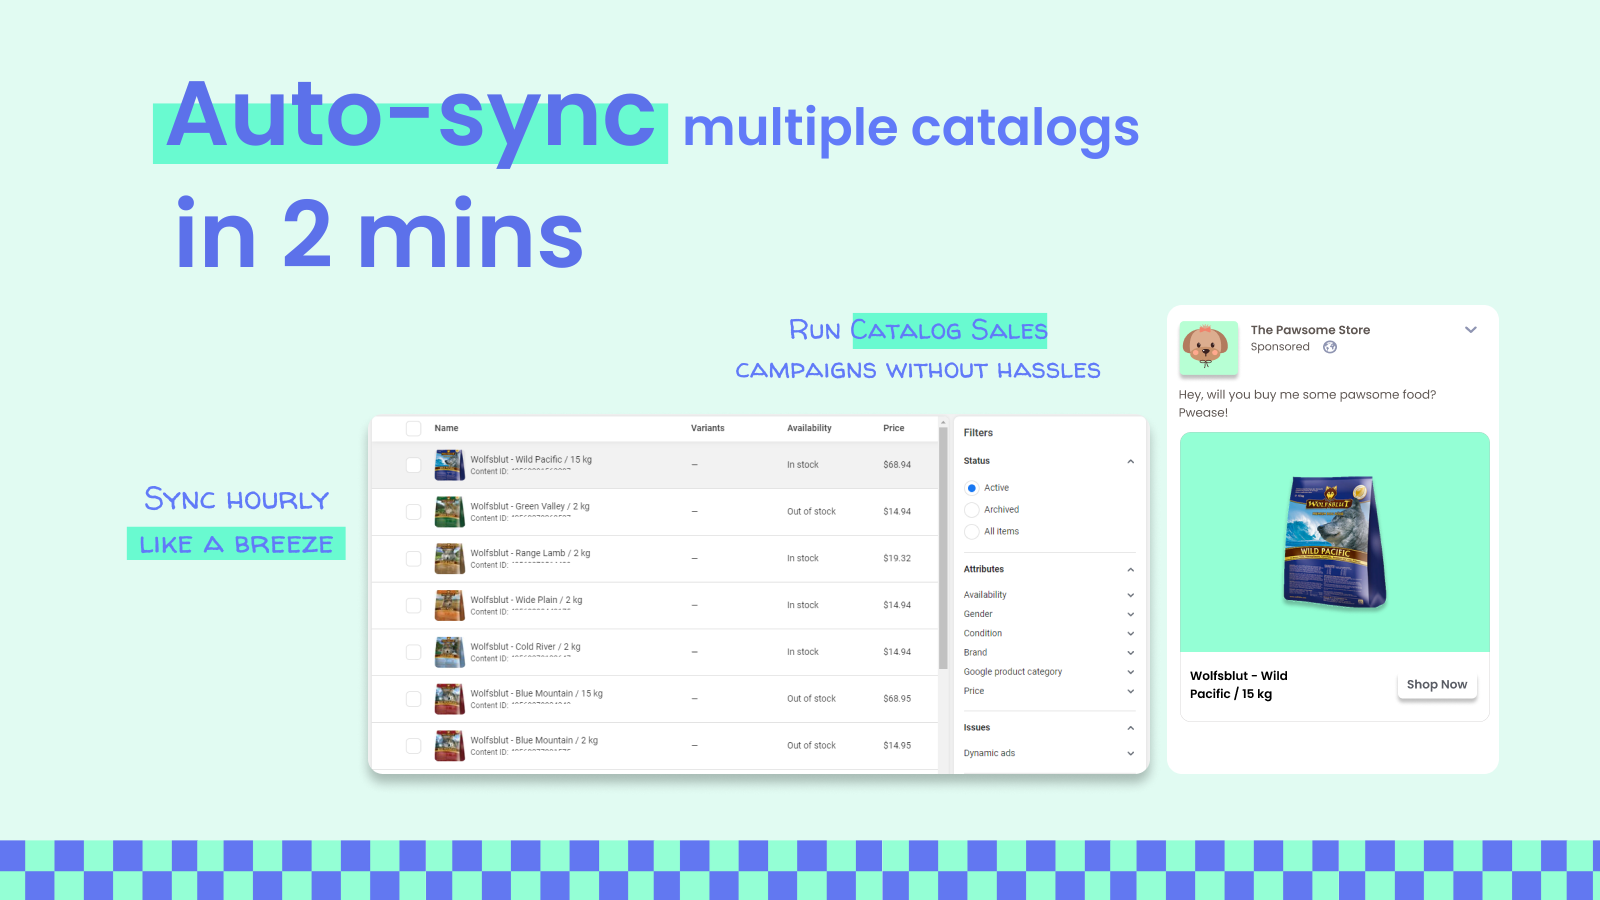Sort products by the Price column header

(x=894, y=428)
